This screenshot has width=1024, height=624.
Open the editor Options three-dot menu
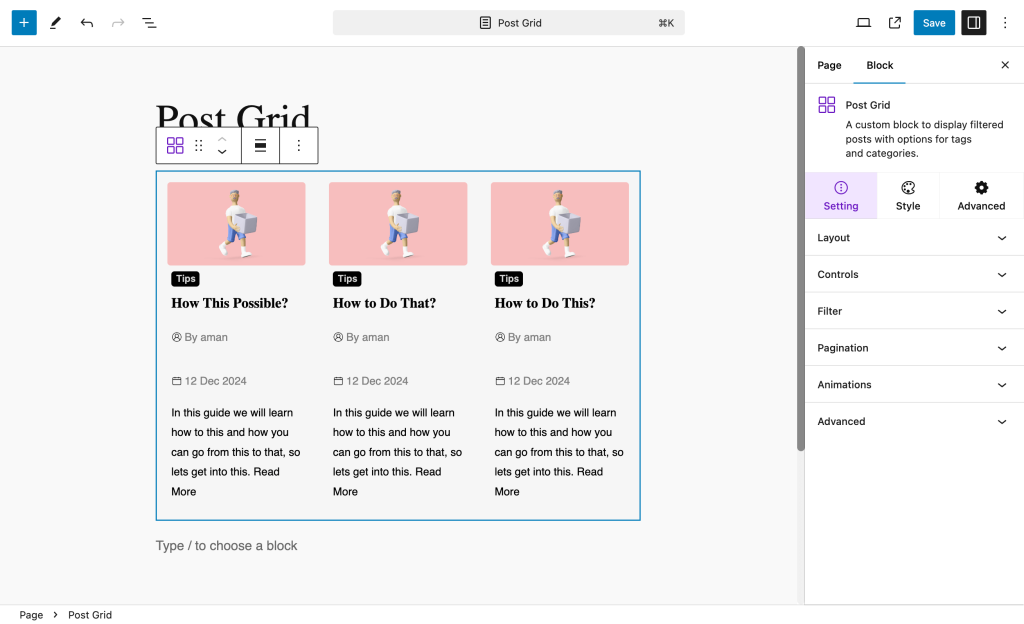coord(1005,22)
